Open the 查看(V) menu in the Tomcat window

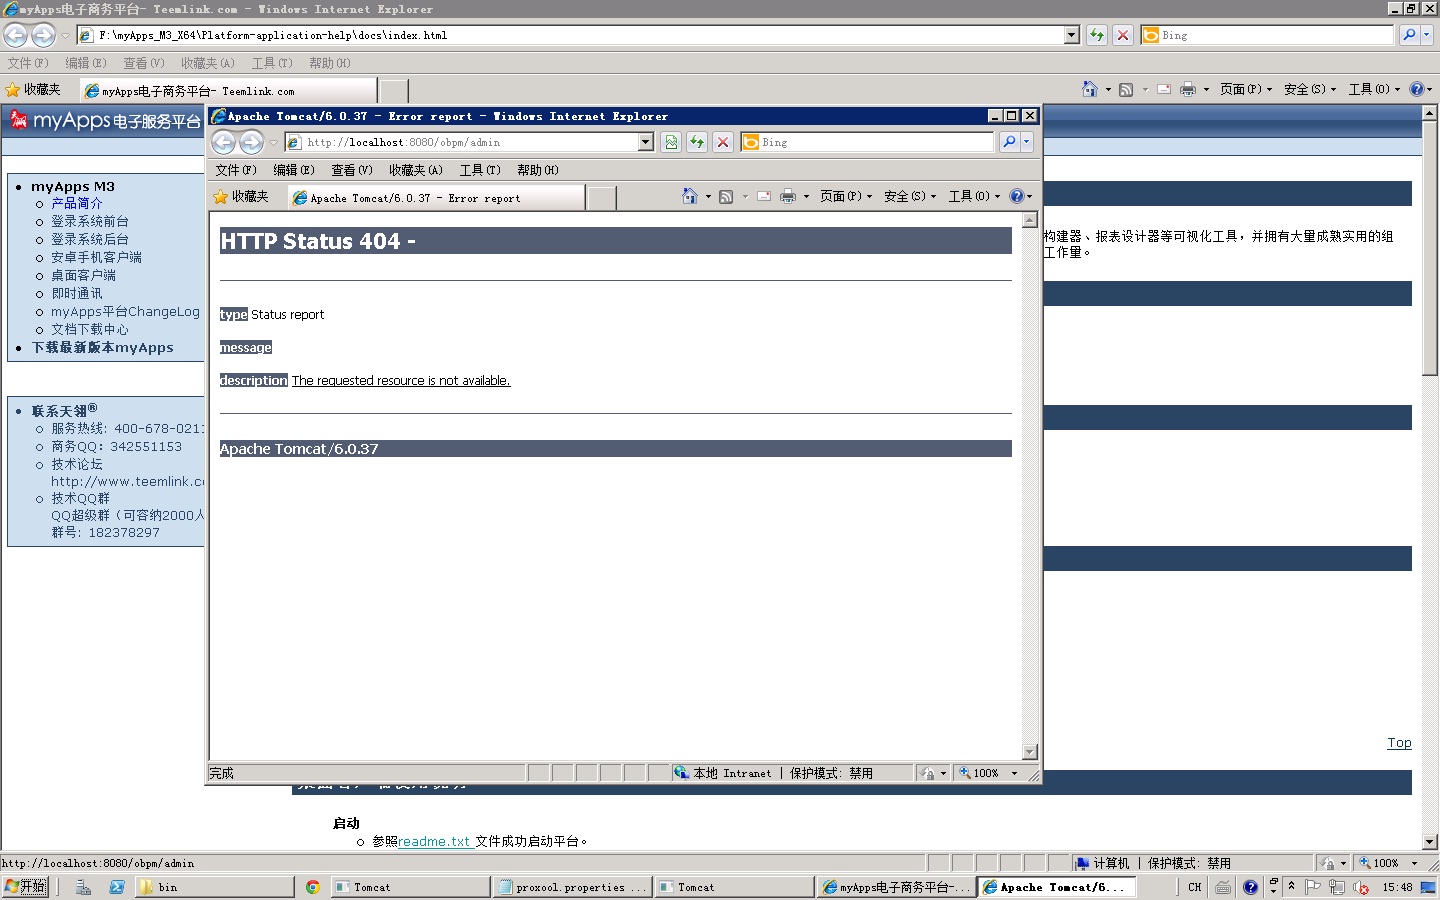coord(352,170)
